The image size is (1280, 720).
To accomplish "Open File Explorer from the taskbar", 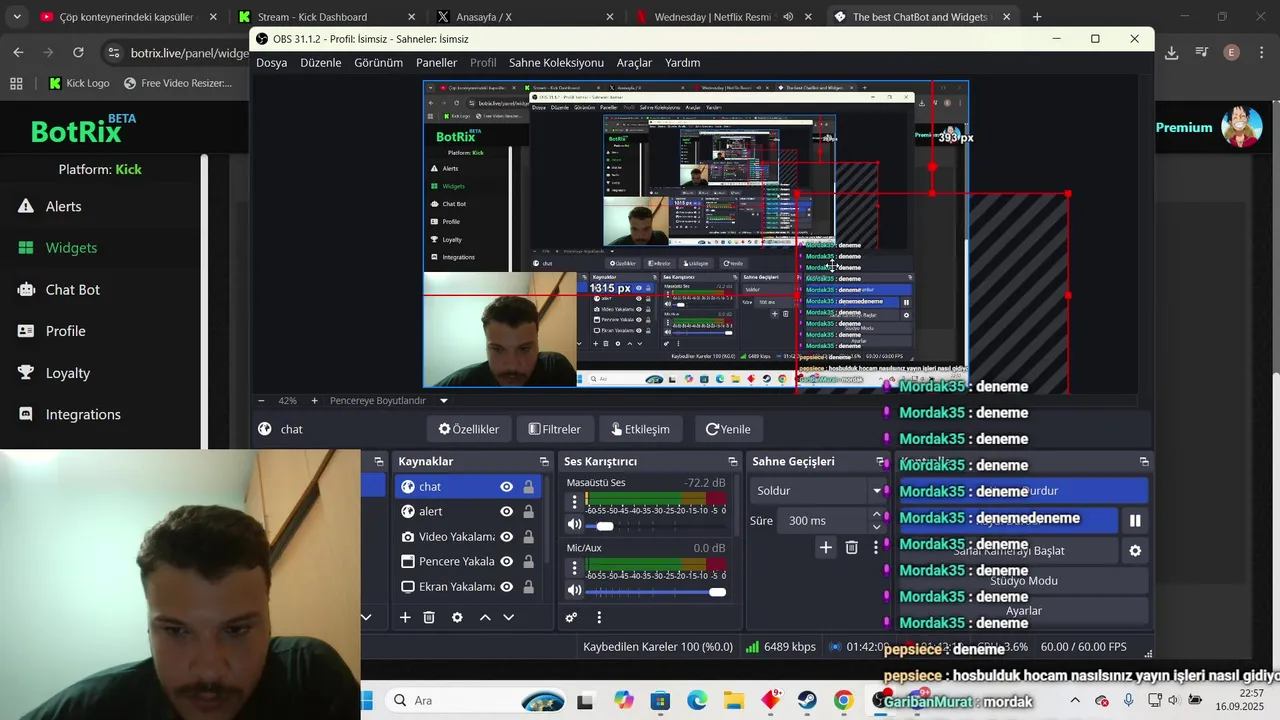I will coord(734,700).
